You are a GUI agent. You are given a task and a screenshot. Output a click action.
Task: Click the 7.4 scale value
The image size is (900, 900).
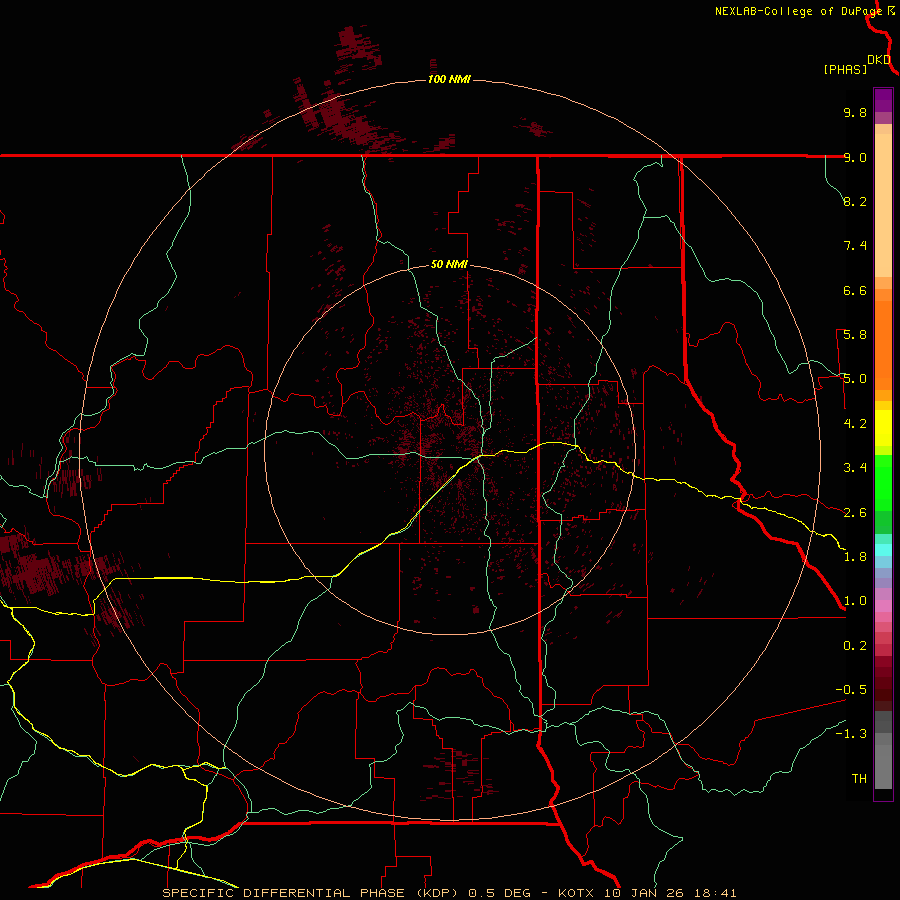click(x=855, y=246)
